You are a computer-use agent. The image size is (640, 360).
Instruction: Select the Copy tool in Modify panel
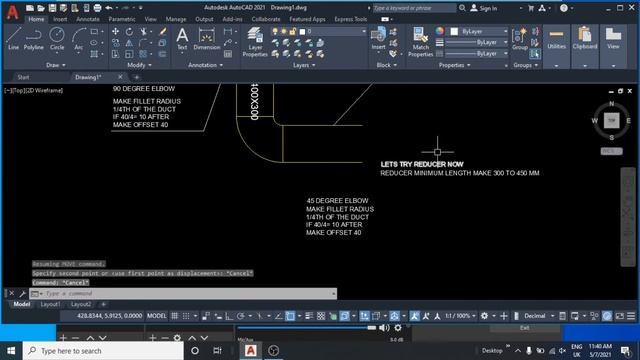[x=116, y=42]
